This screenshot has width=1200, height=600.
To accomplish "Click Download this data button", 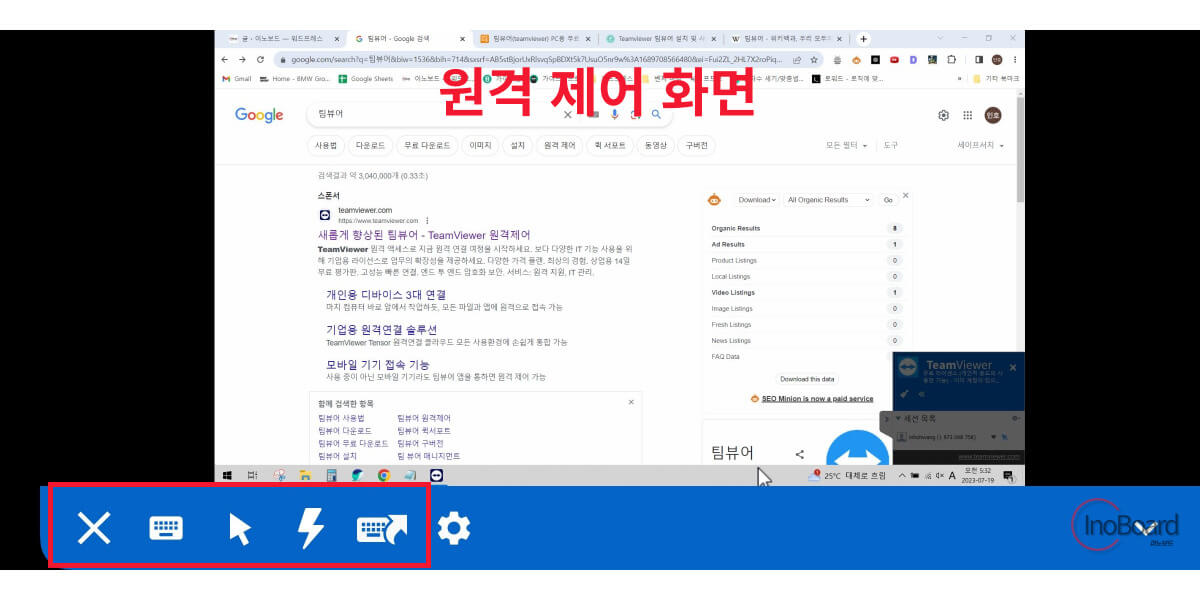I will pos(807,379).
